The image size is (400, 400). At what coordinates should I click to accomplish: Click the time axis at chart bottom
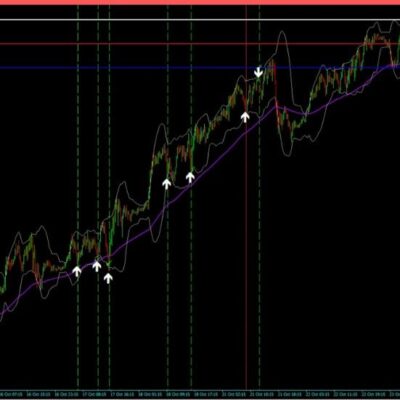tap(200, 393)
